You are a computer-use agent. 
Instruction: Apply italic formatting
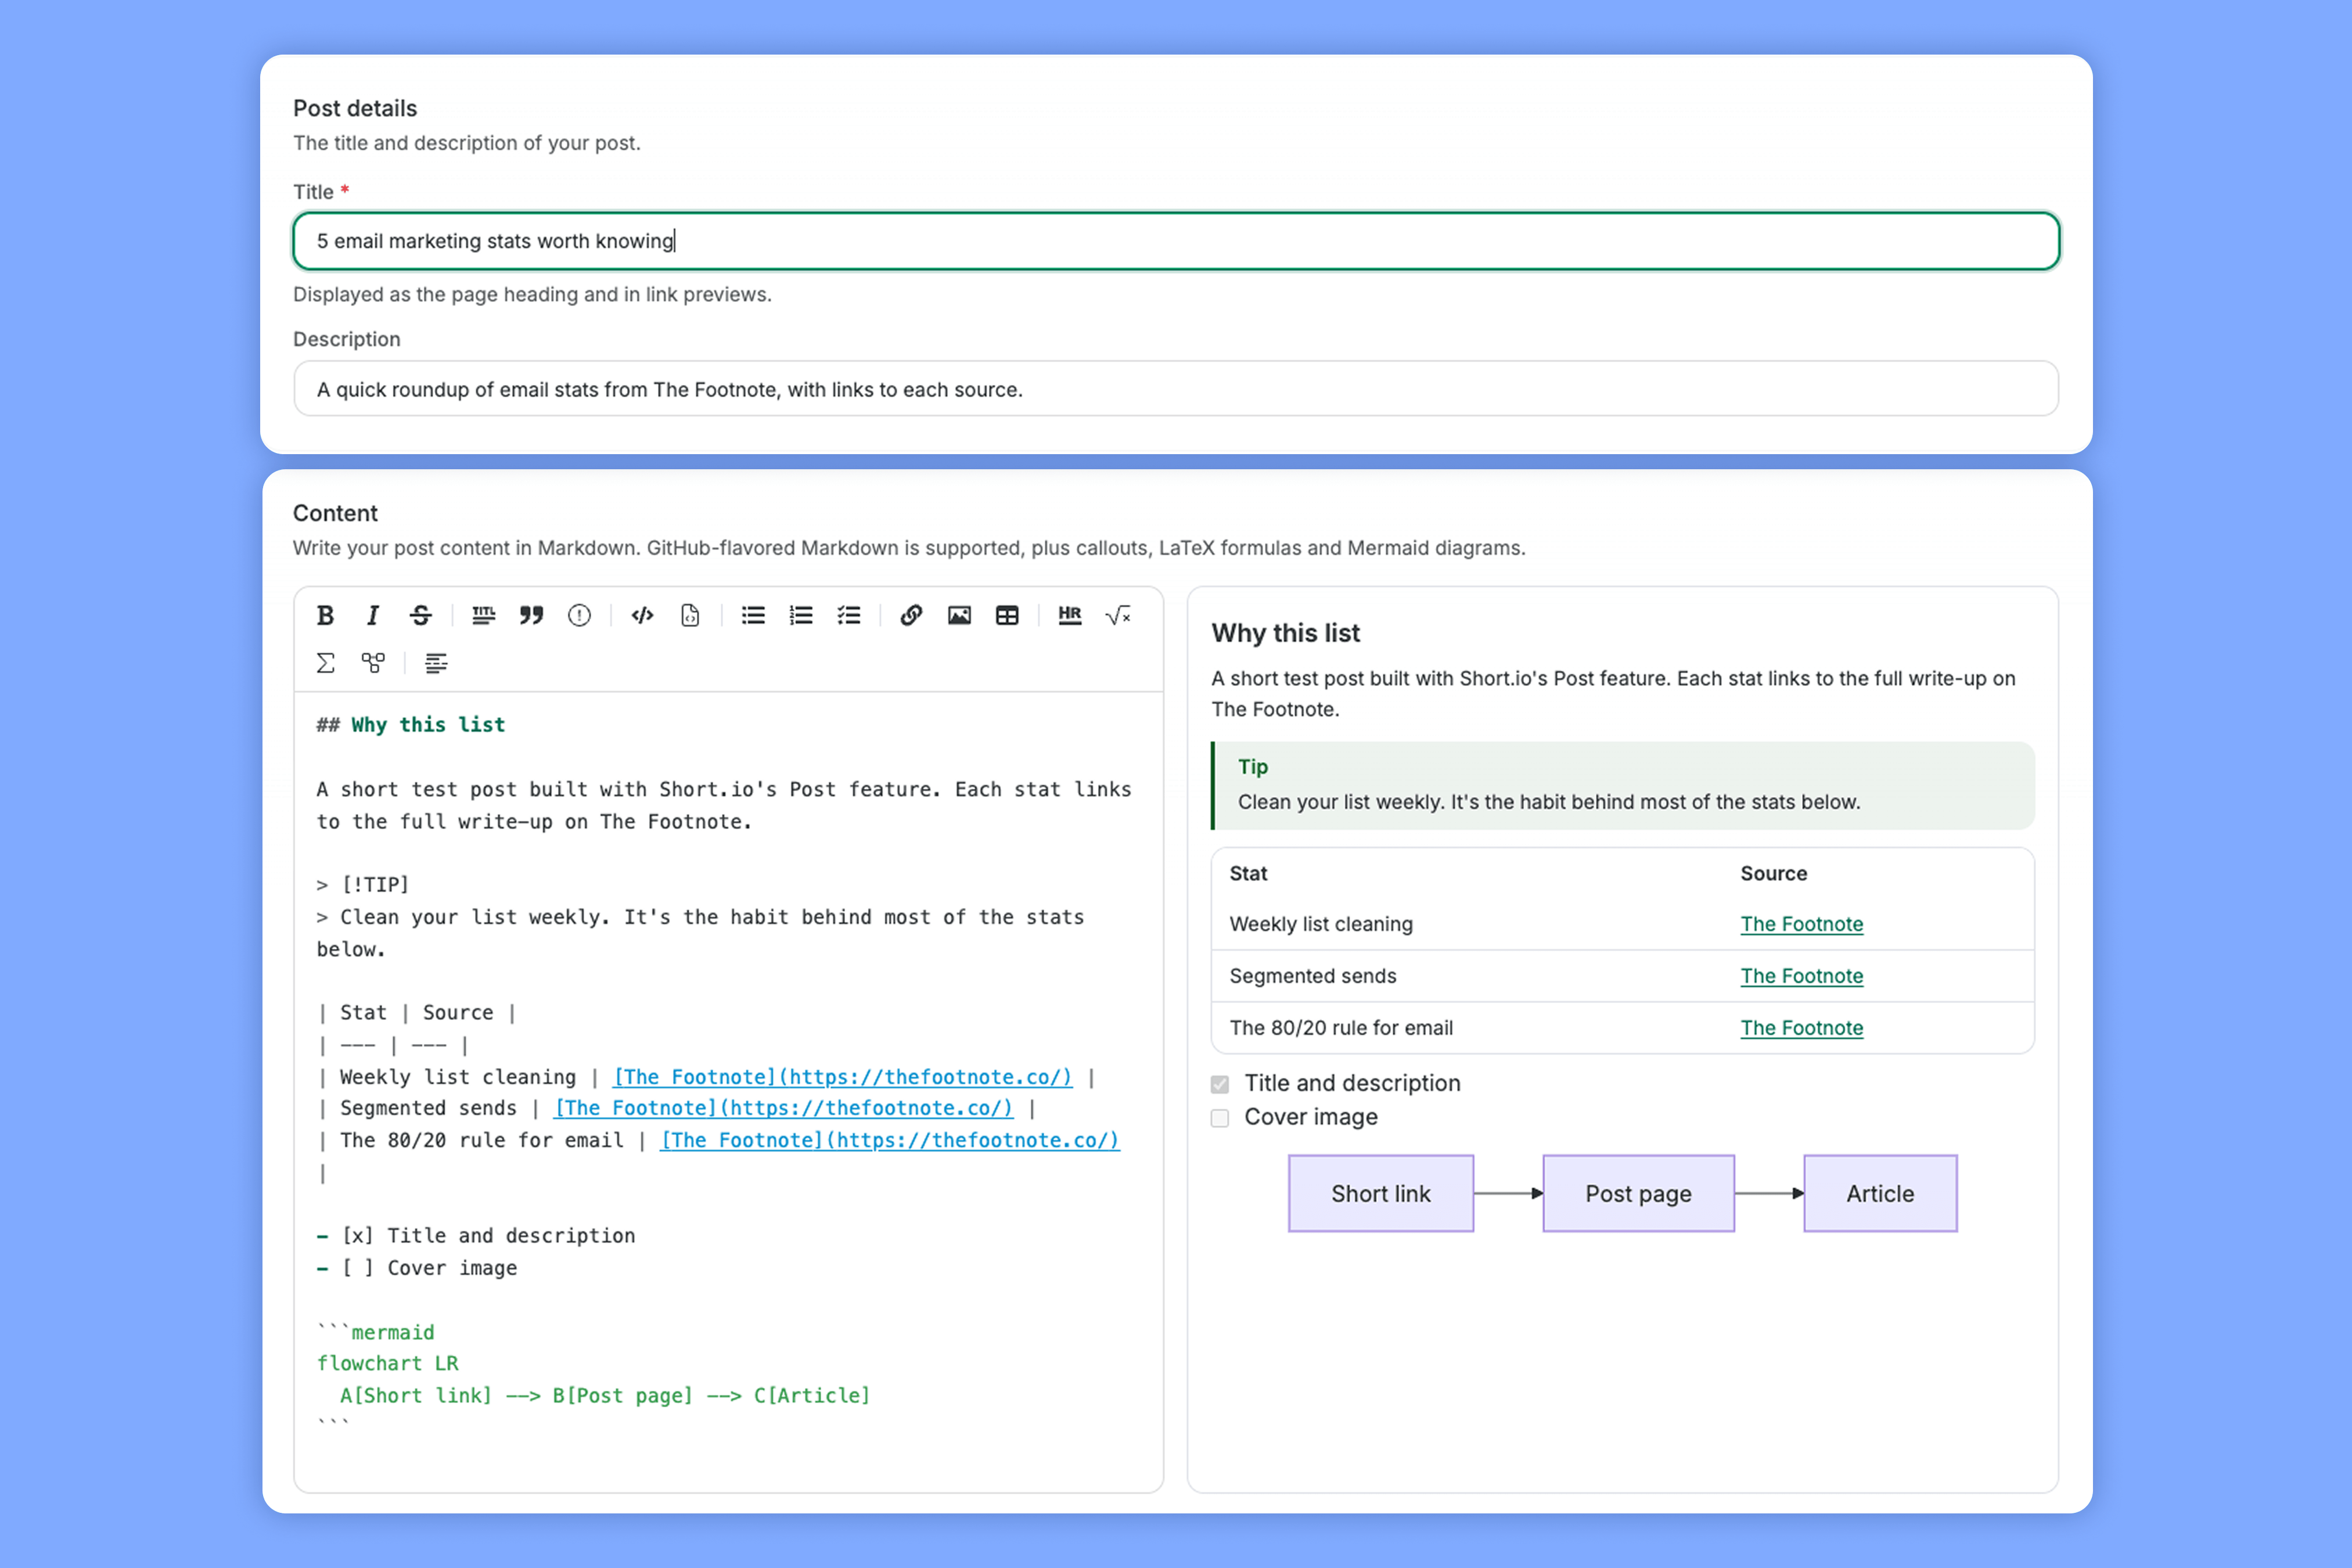tap(373, 615)
